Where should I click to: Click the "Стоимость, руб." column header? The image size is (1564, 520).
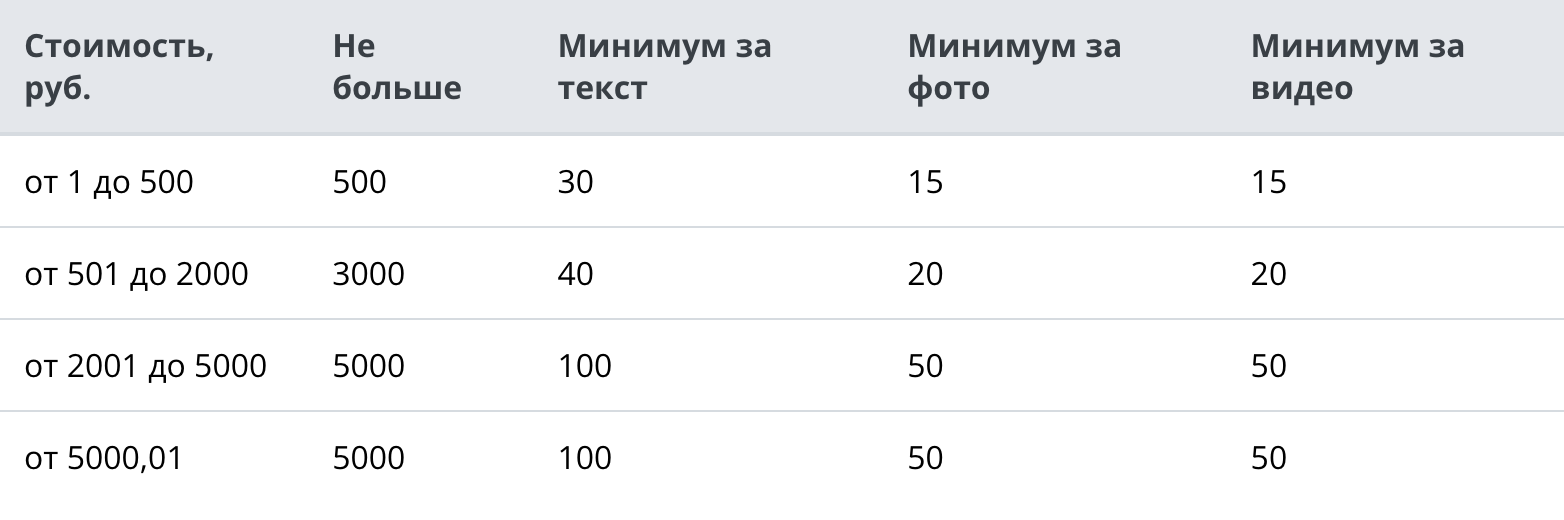tap(119, 67)
